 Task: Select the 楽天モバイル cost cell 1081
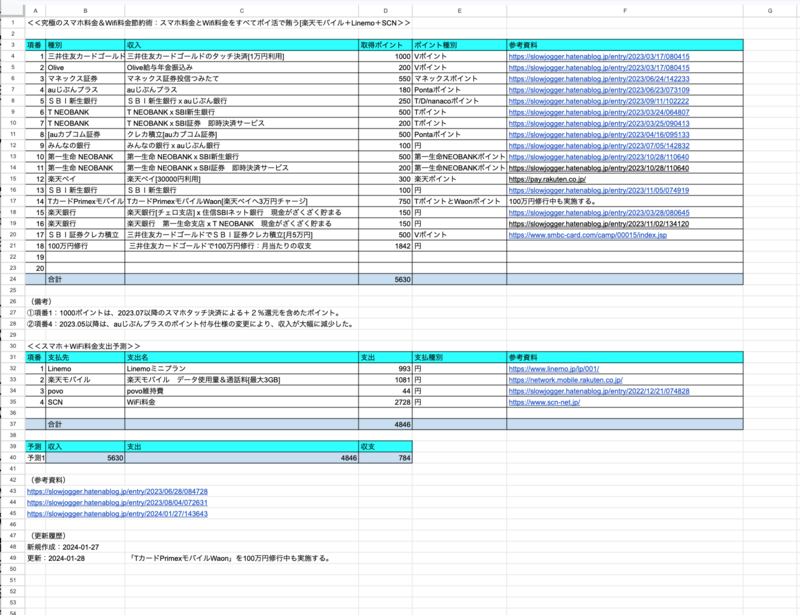(385, 380)
